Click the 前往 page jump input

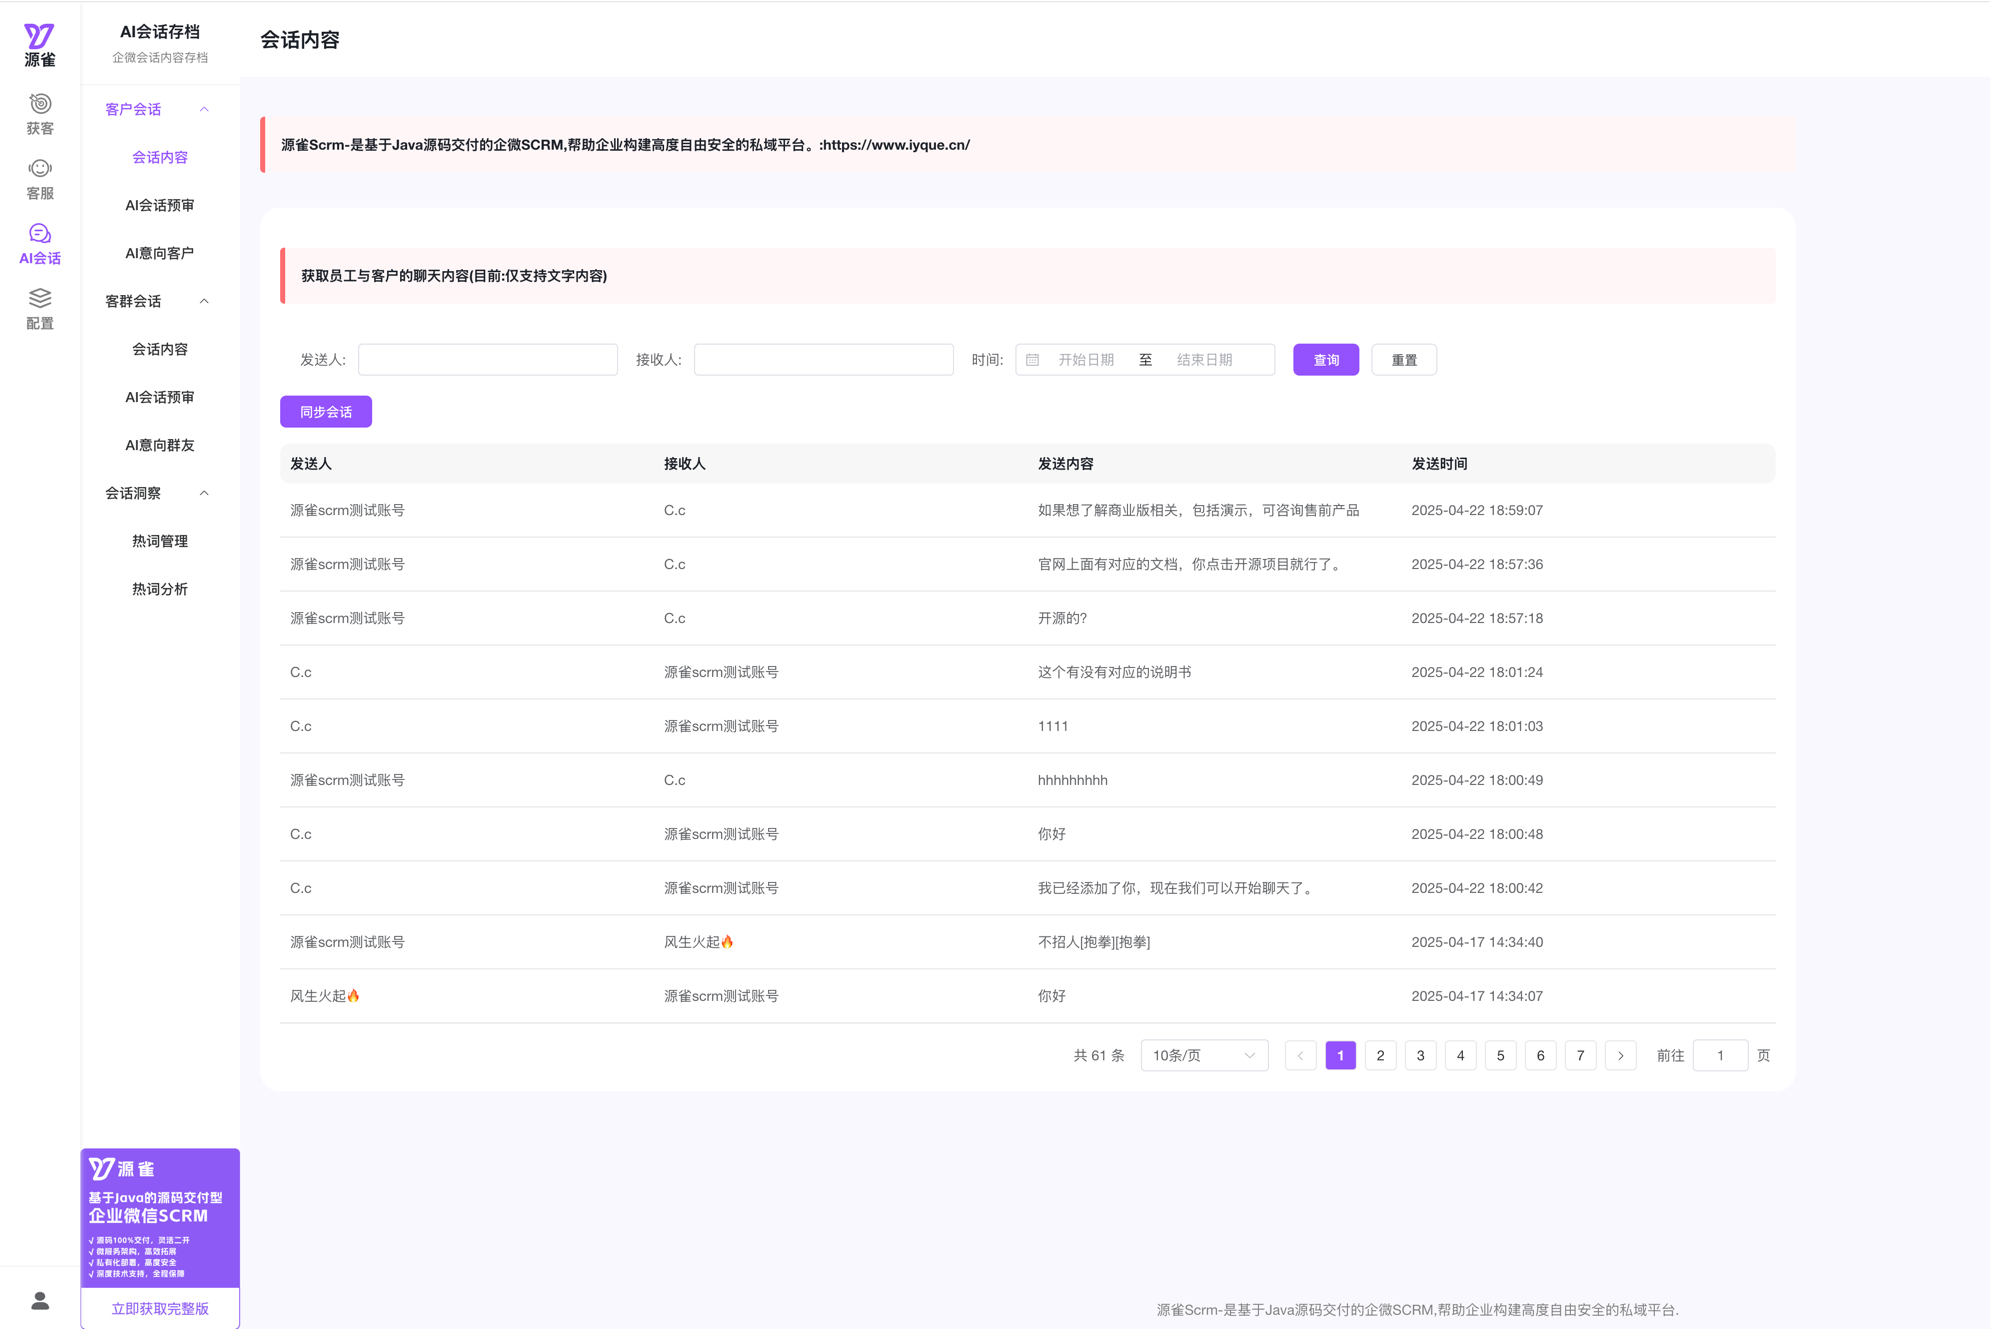coord(1720,1056)
